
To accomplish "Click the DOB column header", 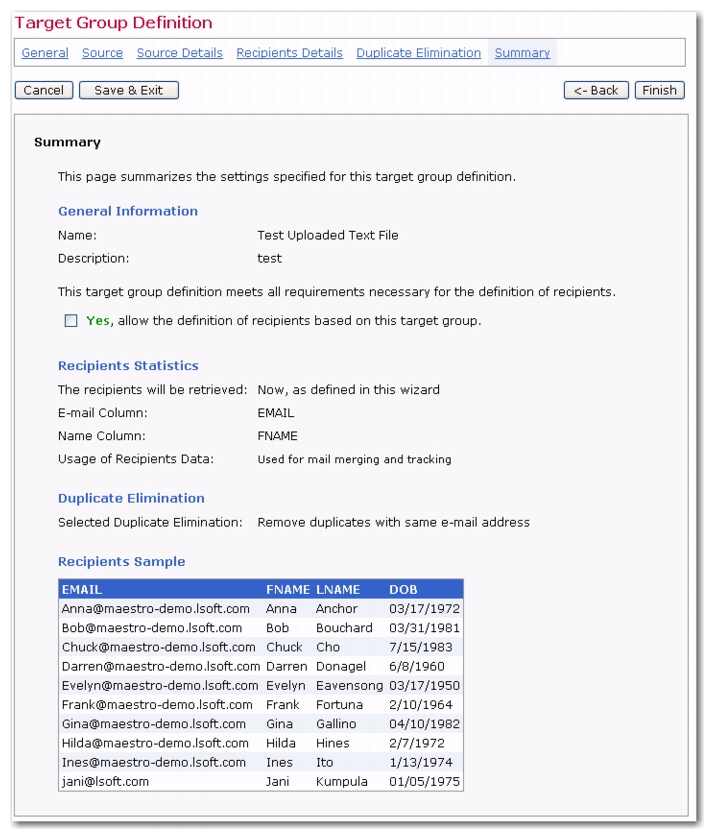I will (403, 590).
